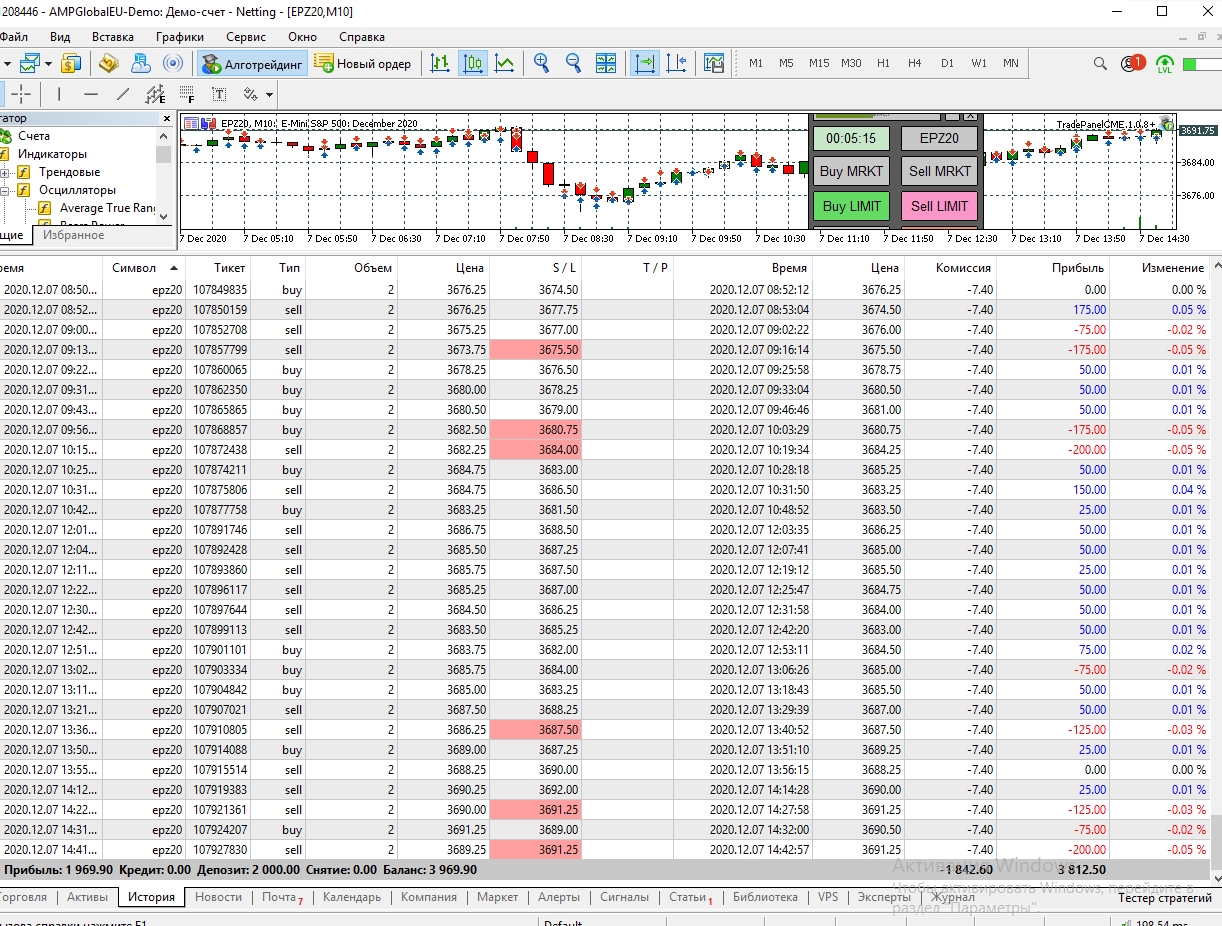Screen dimensions: 1222x926
Task: Select the crosshair cursor tool
Action: point(21,94)
